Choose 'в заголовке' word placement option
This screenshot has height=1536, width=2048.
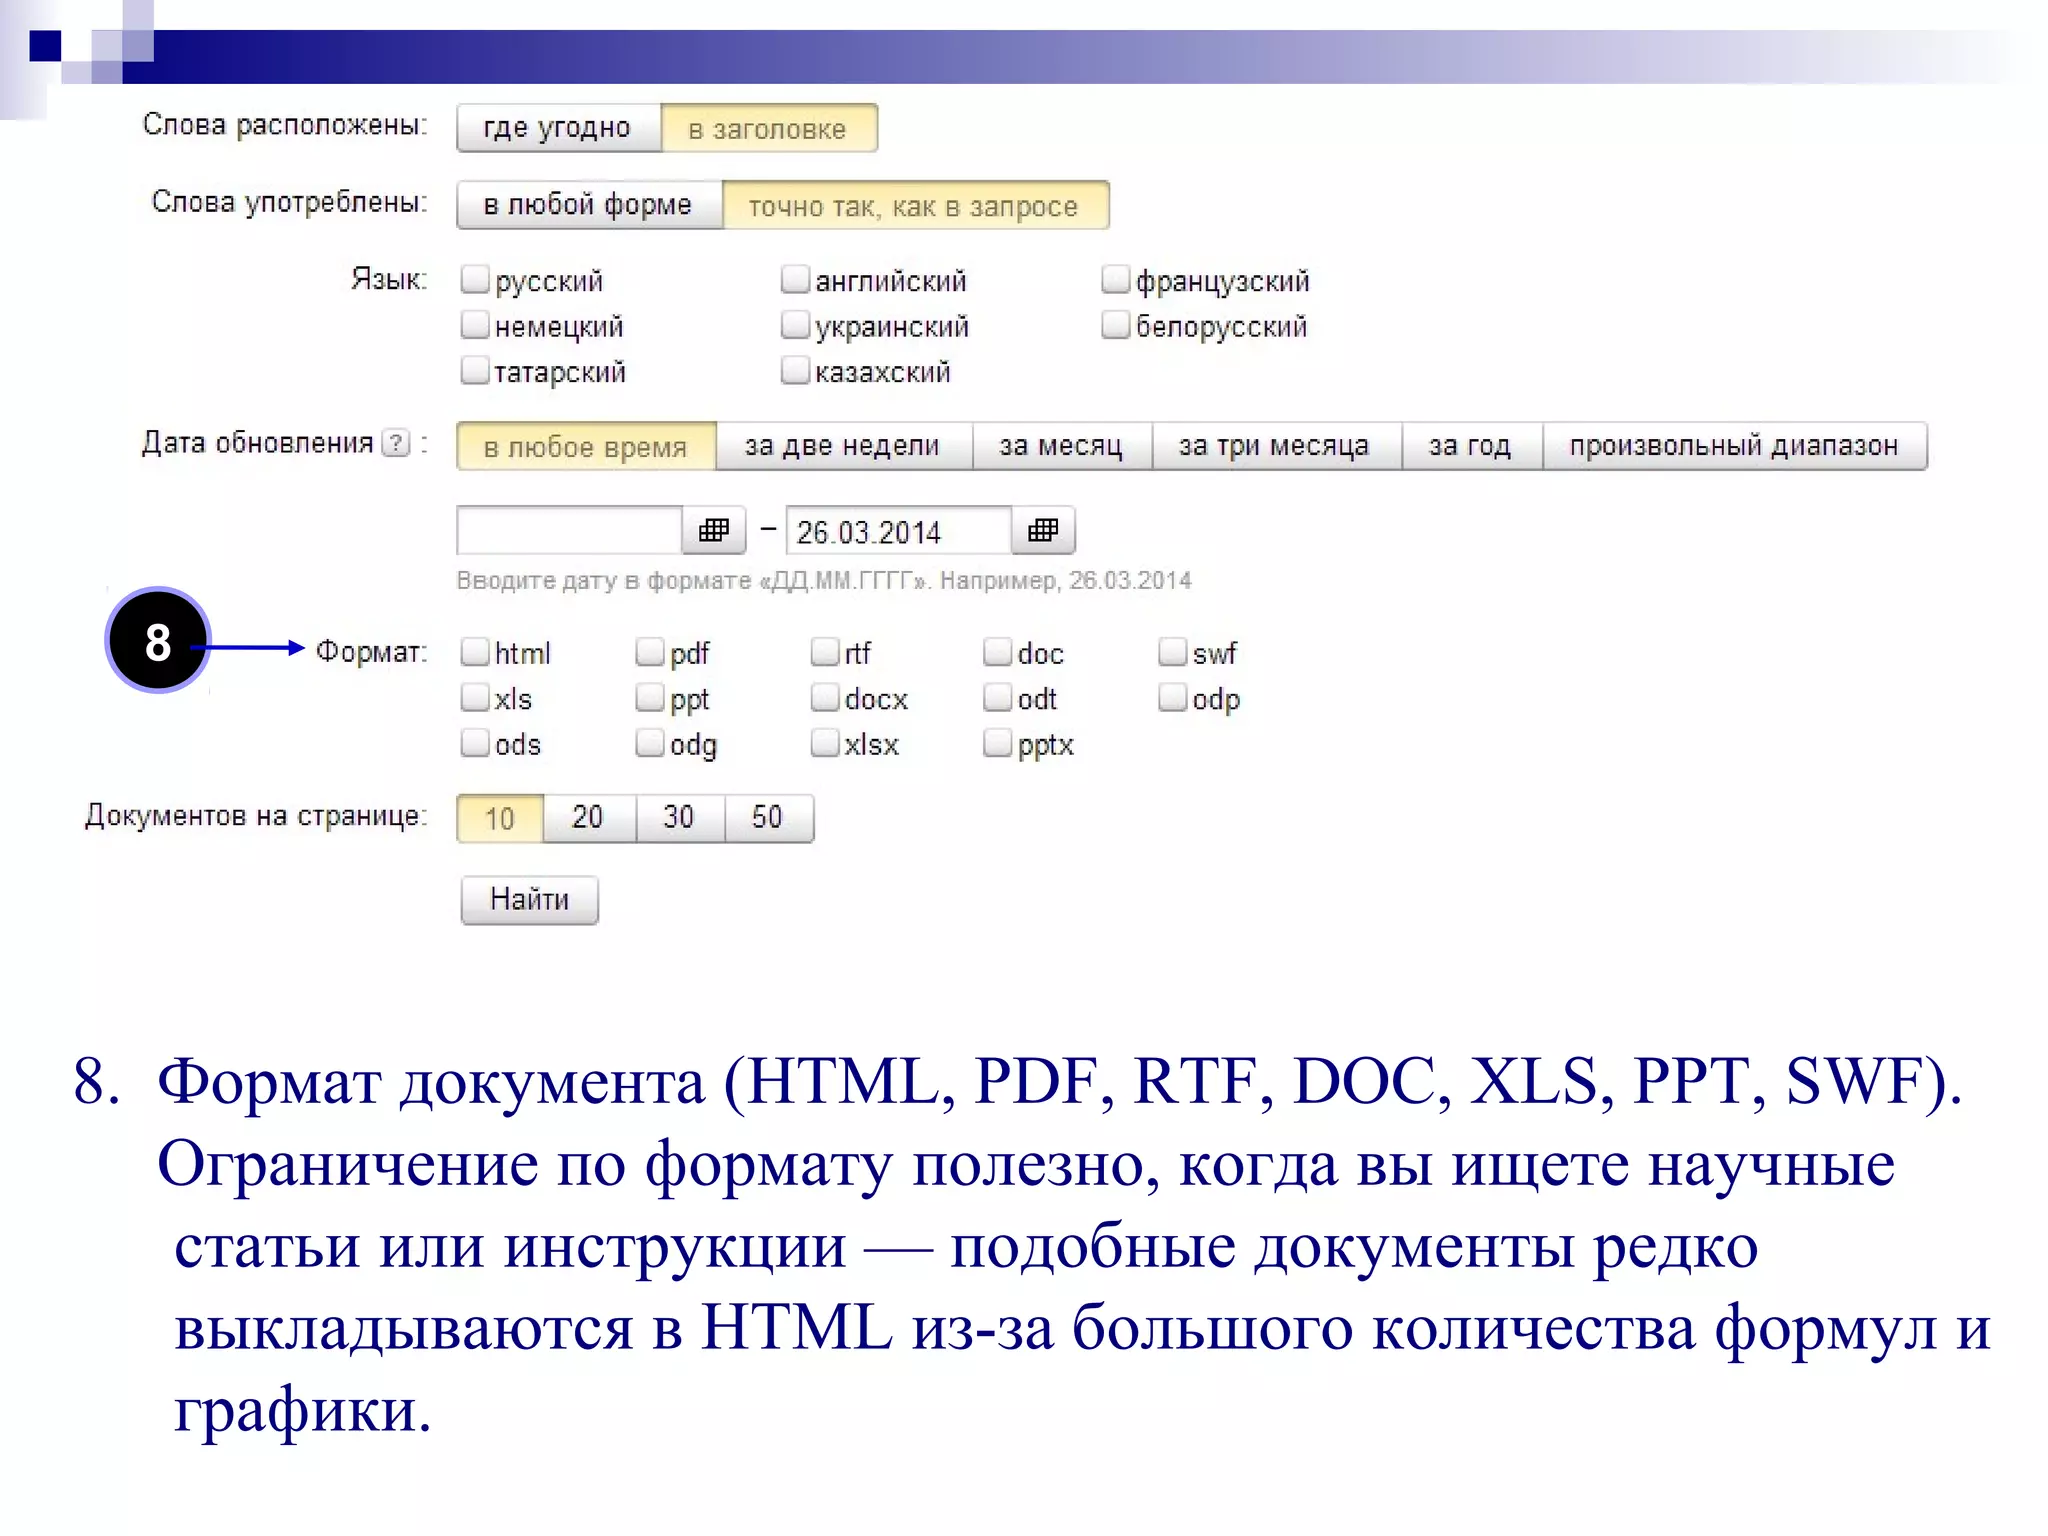tap(769, 128)
